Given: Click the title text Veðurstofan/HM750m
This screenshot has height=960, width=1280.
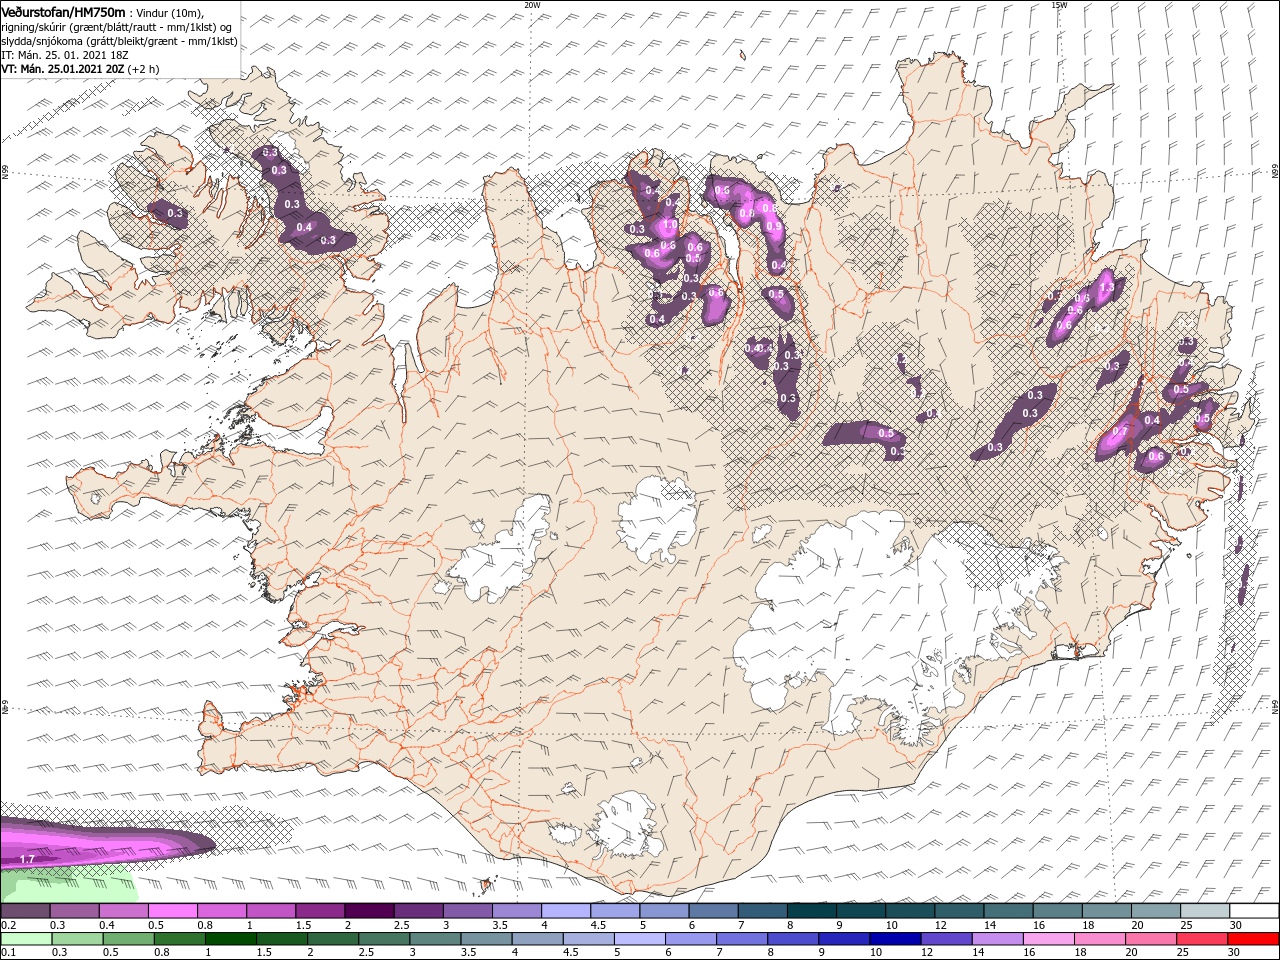Looking at the screenshot, I should coord(63,12).
